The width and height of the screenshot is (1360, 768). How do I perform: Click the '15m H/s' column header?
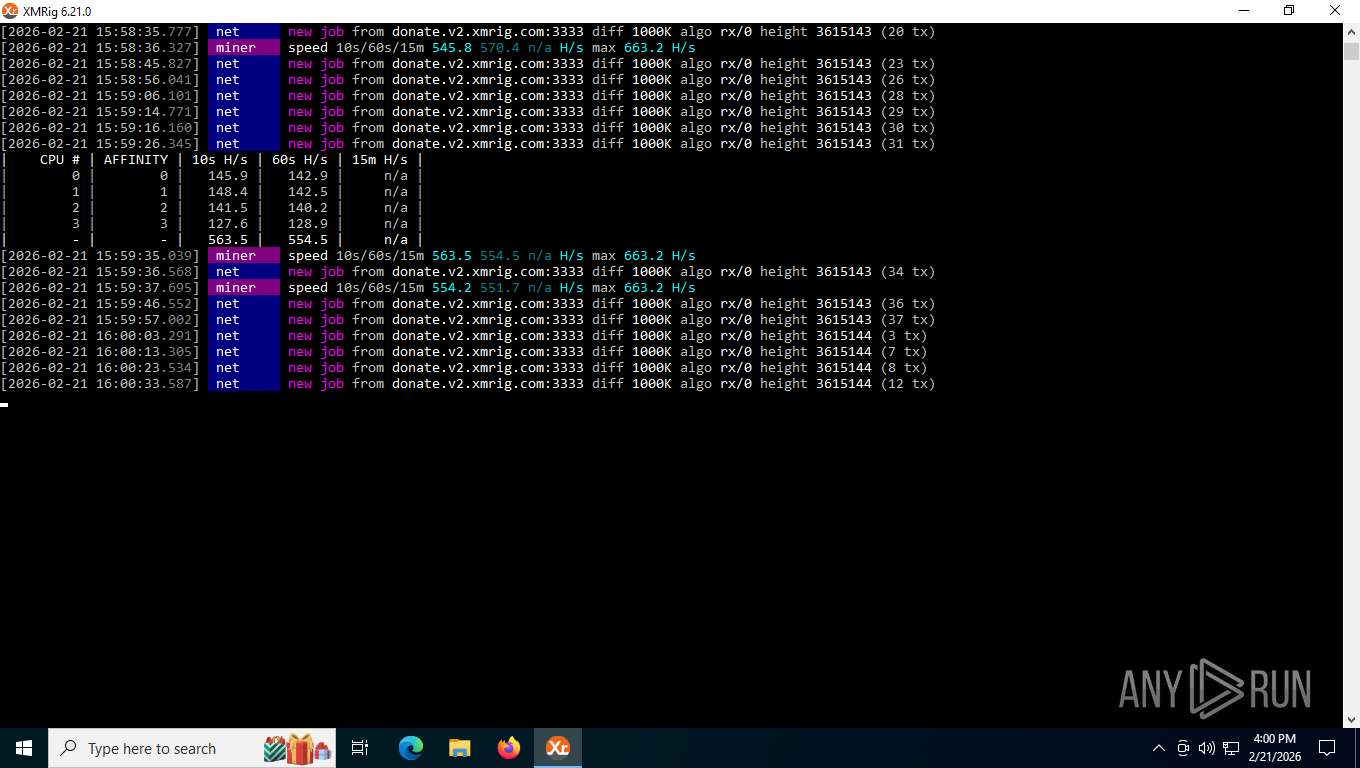[x=380, y=160]
